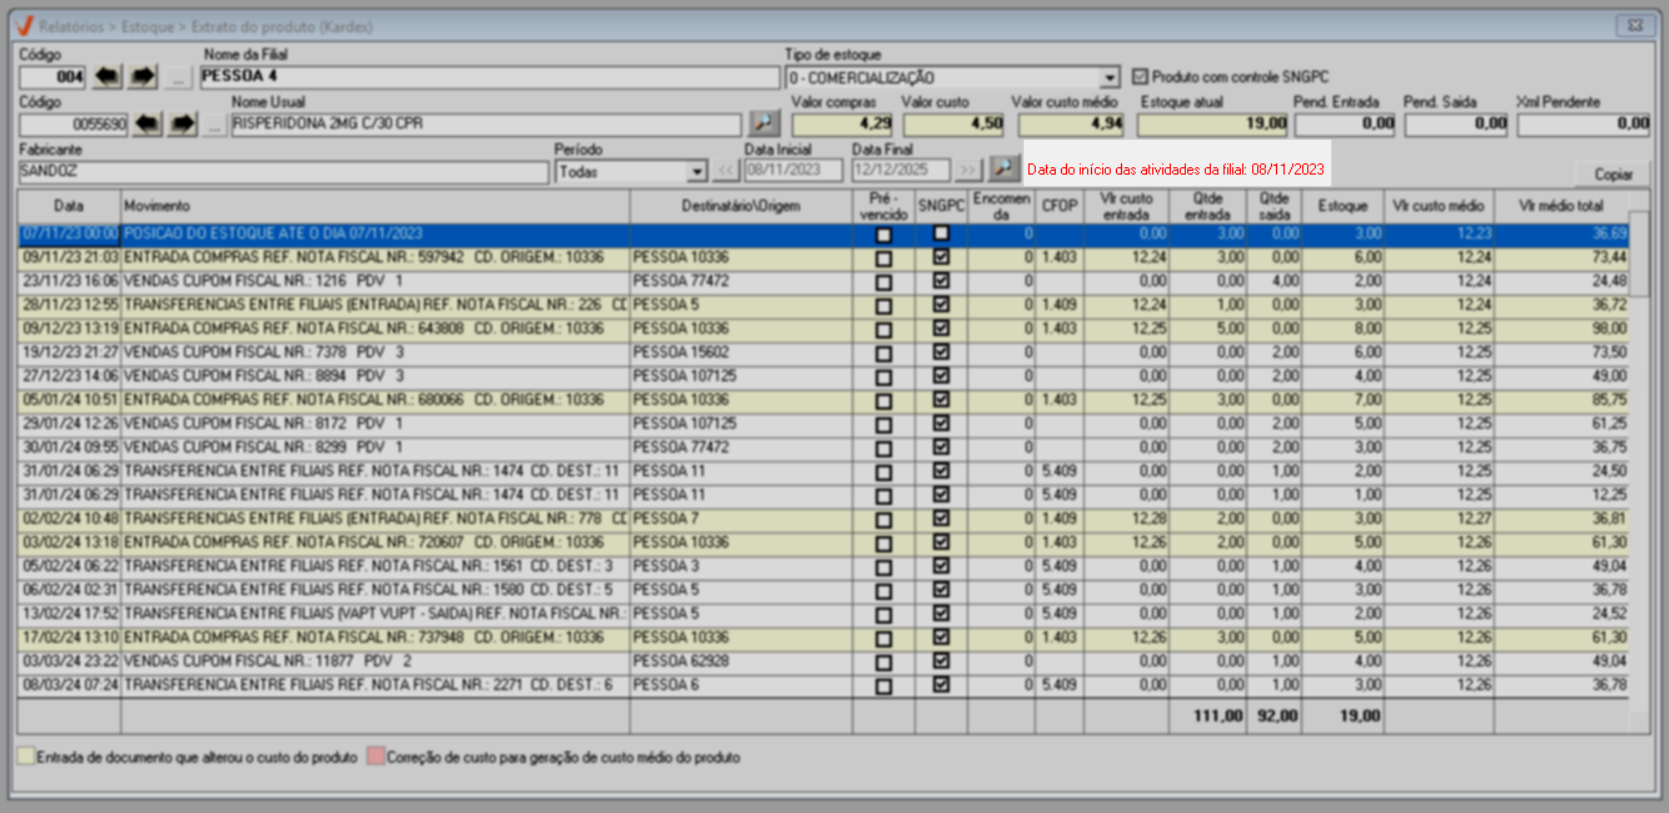Open product lookup ellipsis beside code 0055690
This screenshot has width=1669, height=813.
(x=214, y=125)
